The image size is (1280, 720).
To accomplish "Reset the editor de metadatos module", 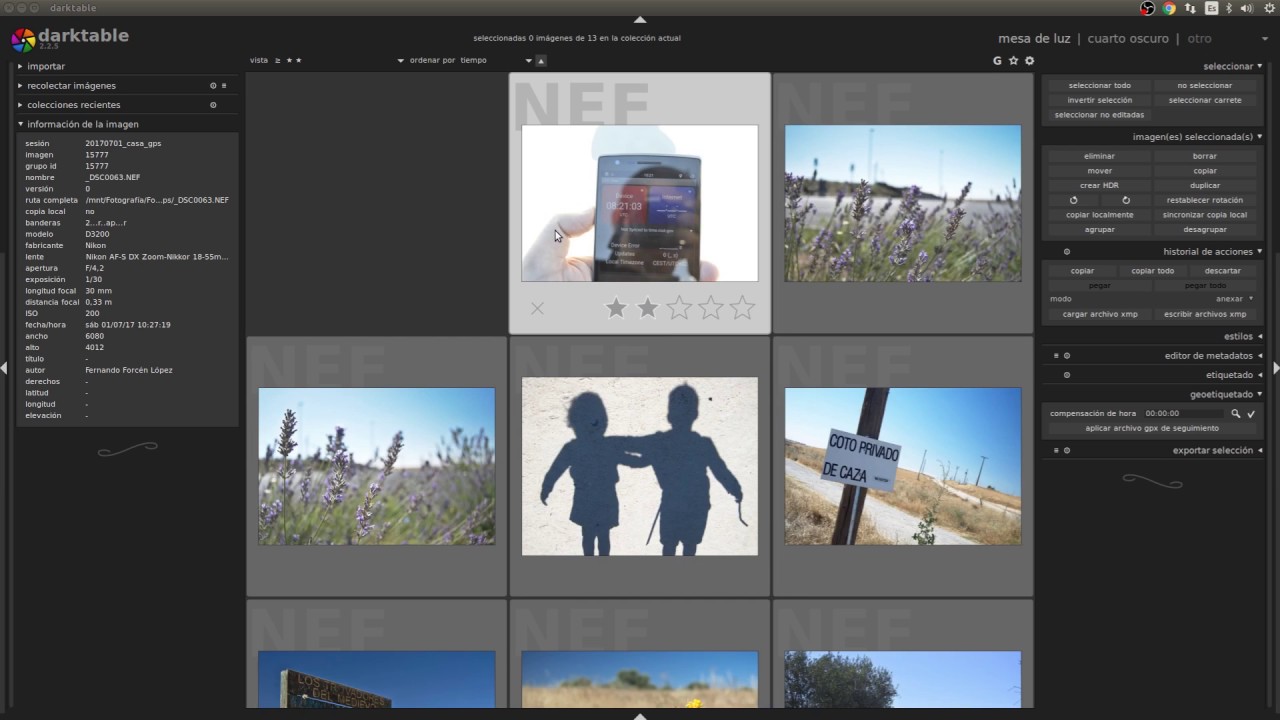I will tap(1067, 356).
